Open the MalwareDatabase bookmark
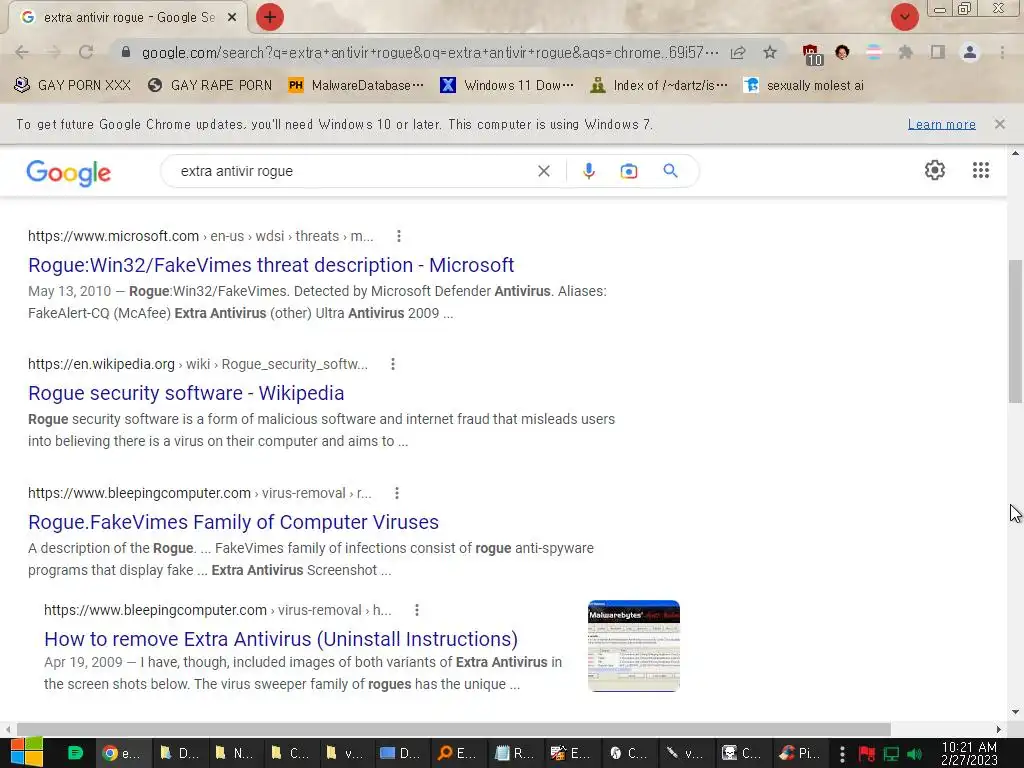This screenshot has height=768, width=1024. 356,85
